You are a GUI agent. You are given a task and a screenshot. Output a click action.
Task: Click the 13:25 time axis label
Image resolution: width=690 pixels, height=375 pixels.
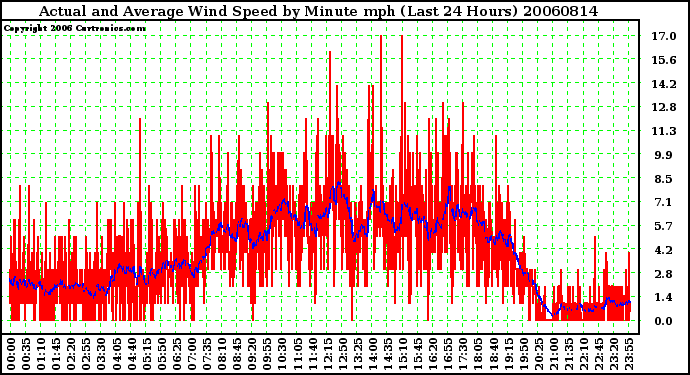tap(357, 354)
